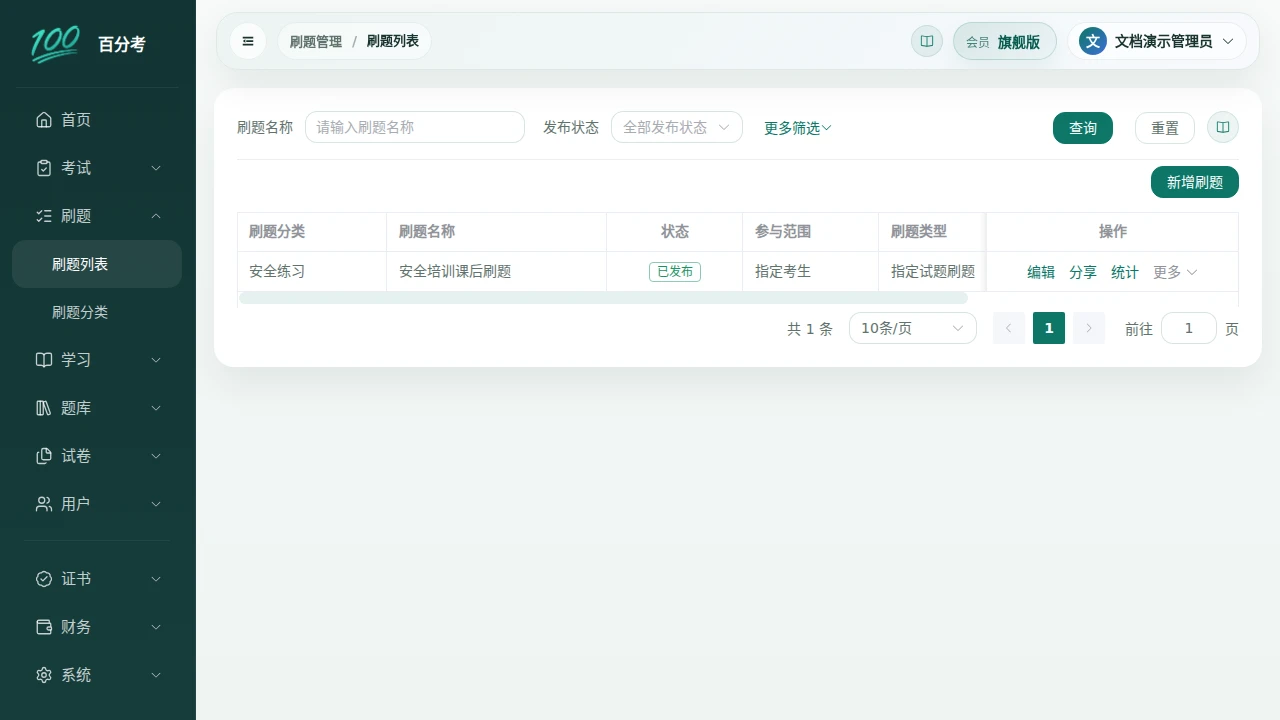
Task: Click 编辑 for 安全培训课后刷题
Action: click(1041, 272)
